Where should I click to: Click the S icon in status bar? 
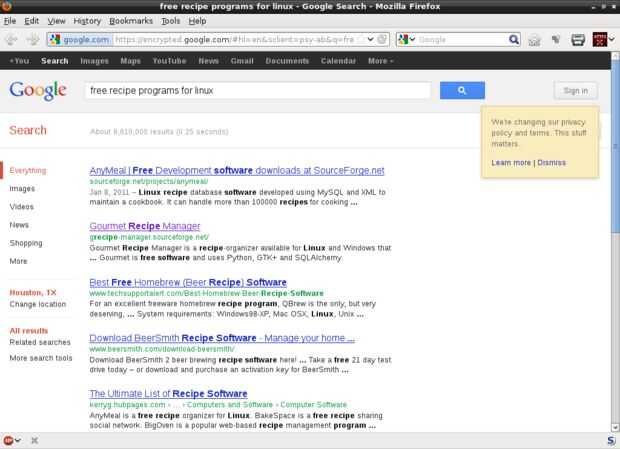(611, 441)
